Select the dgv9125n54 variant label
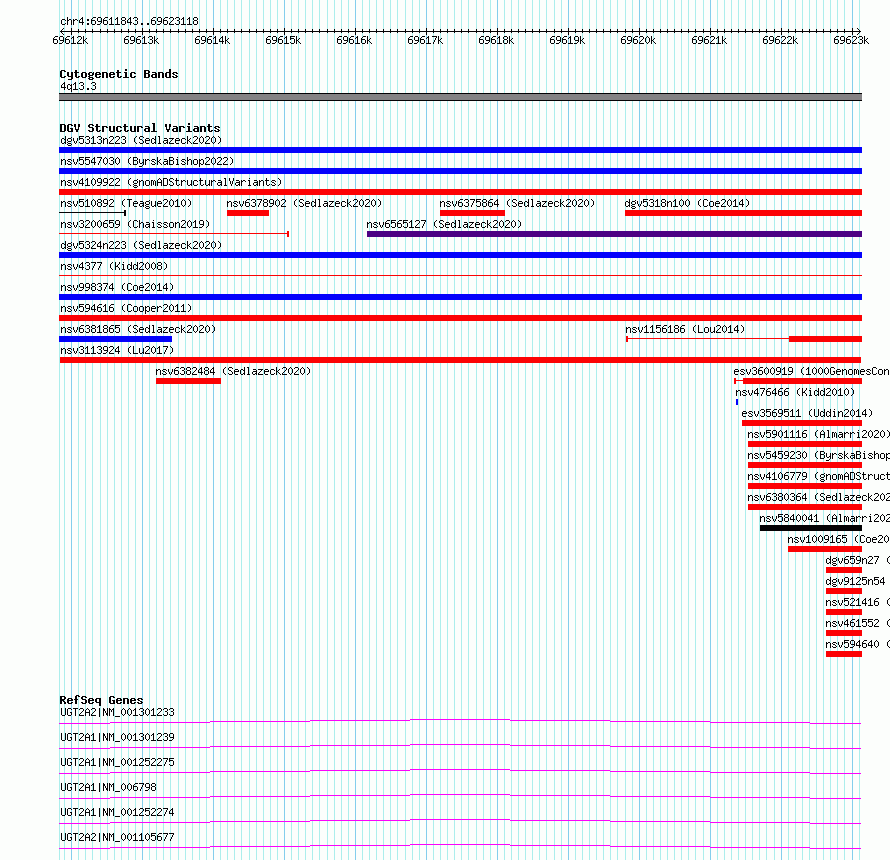This screenshot has width=890, height=860. tap(855, 581)
